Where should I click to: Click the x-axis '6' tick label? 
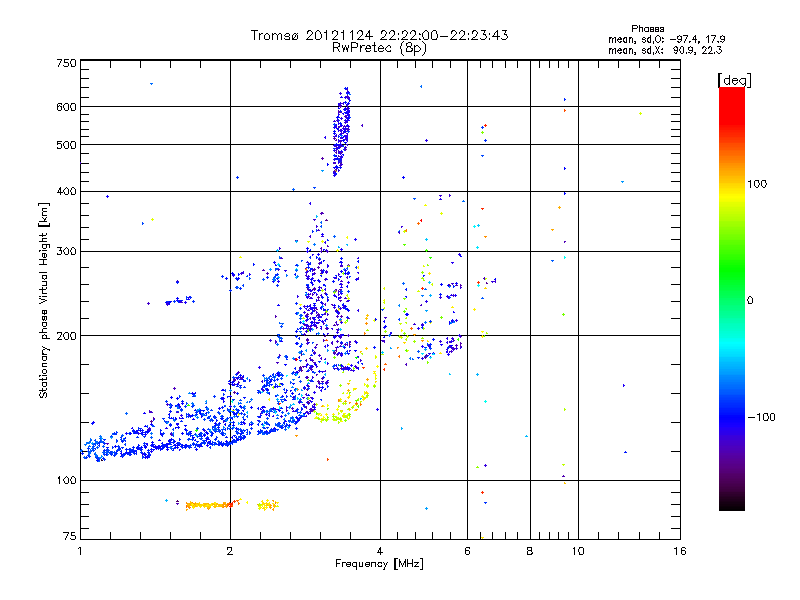click(467, 551)
